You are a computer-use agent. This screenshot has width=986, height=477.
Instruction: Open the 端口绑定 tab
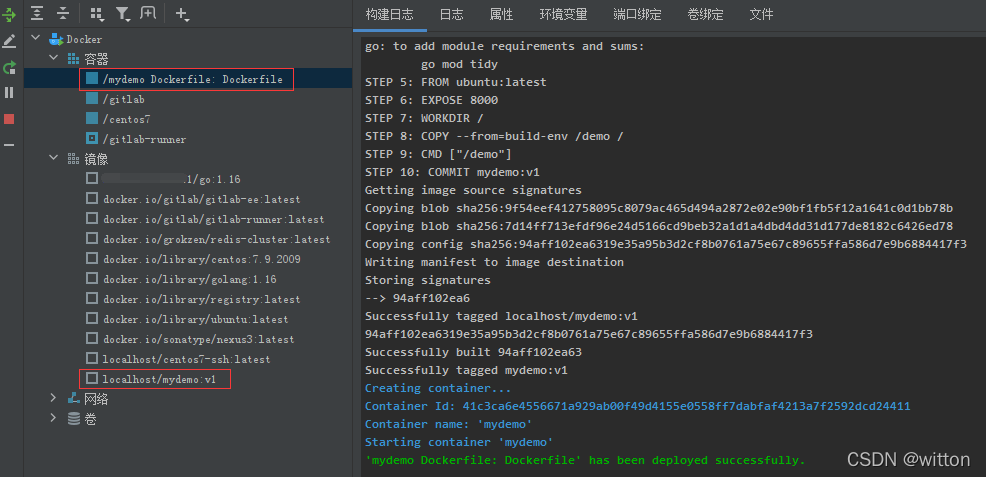point(638,14)
